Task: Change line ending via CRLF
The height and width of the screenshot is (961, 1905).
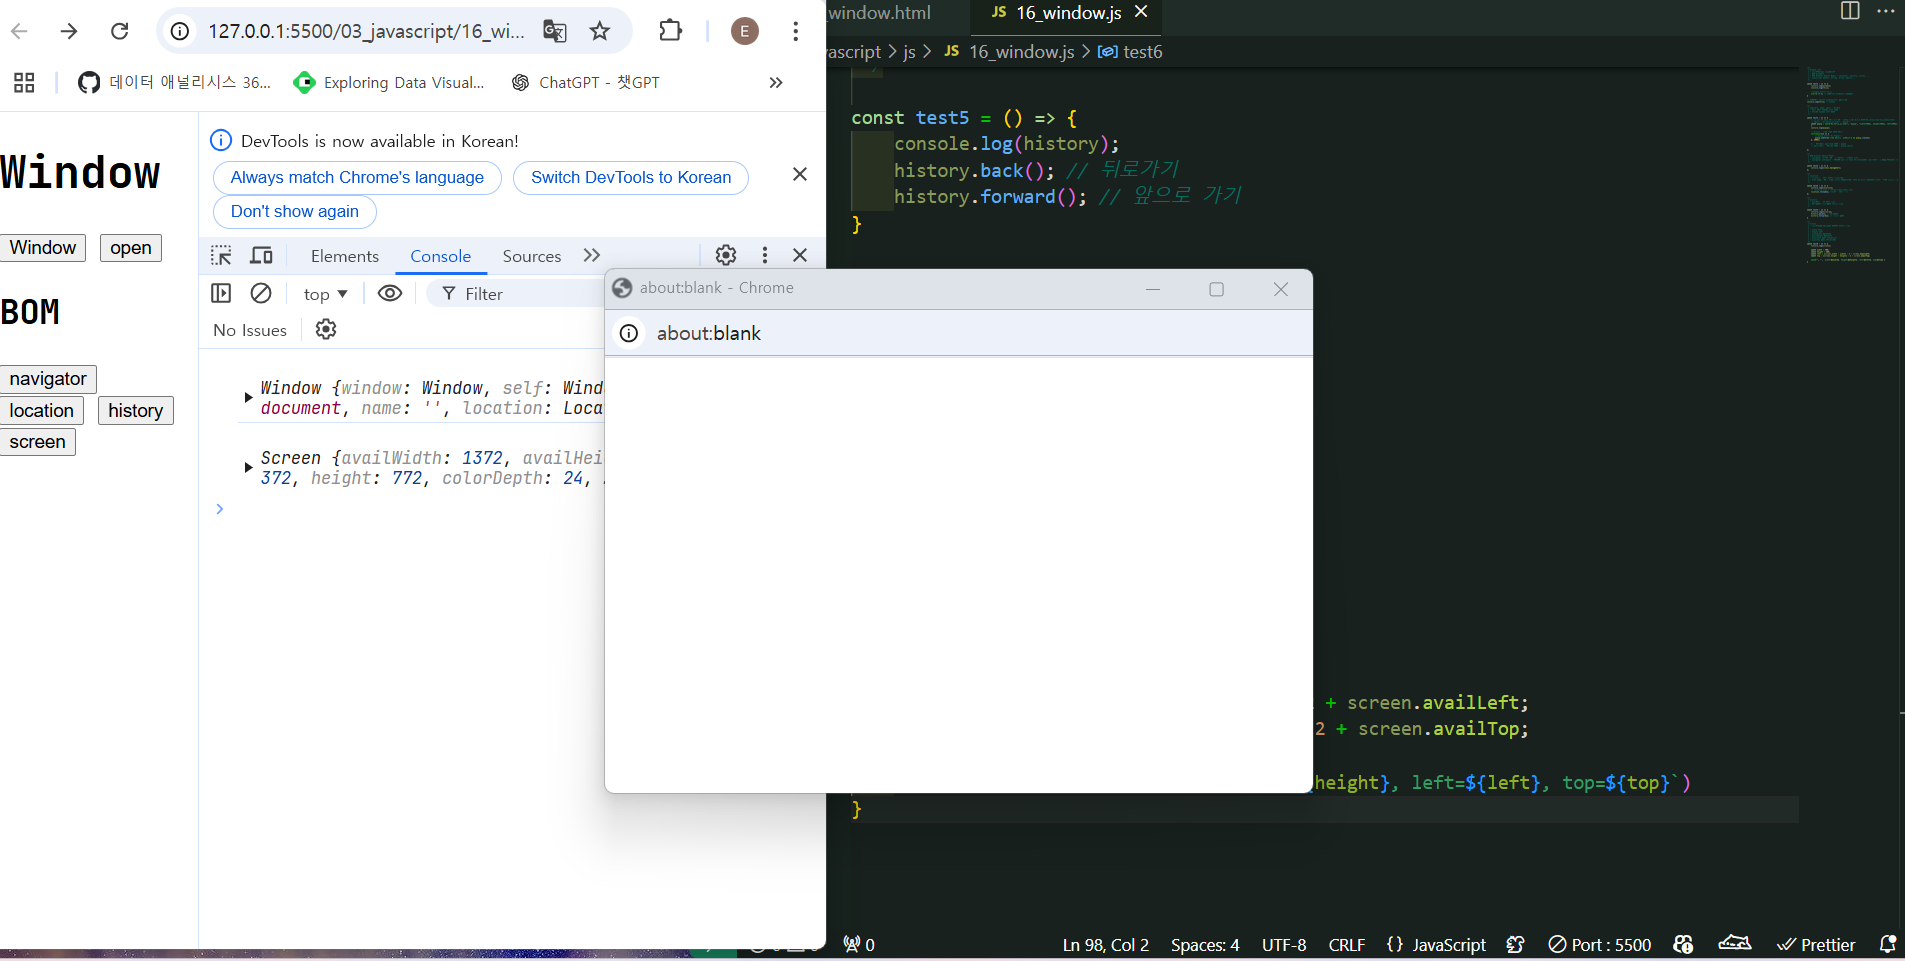Action: point(1346,944)
